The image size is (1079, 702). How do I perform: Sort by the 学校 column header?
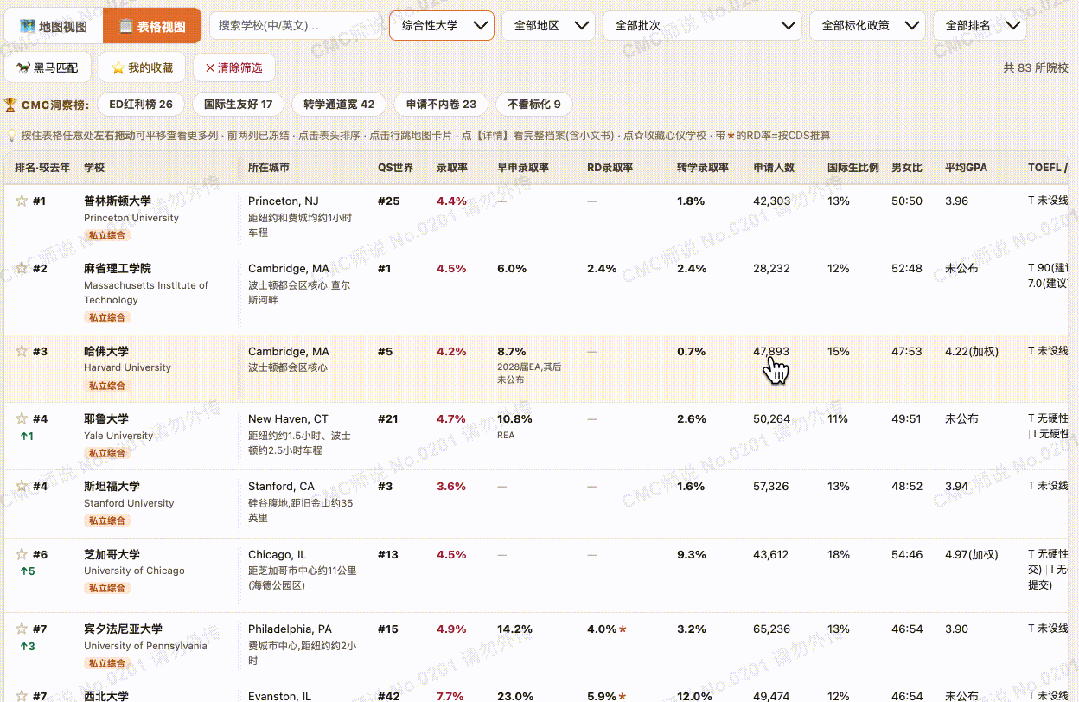click(94, 167)
